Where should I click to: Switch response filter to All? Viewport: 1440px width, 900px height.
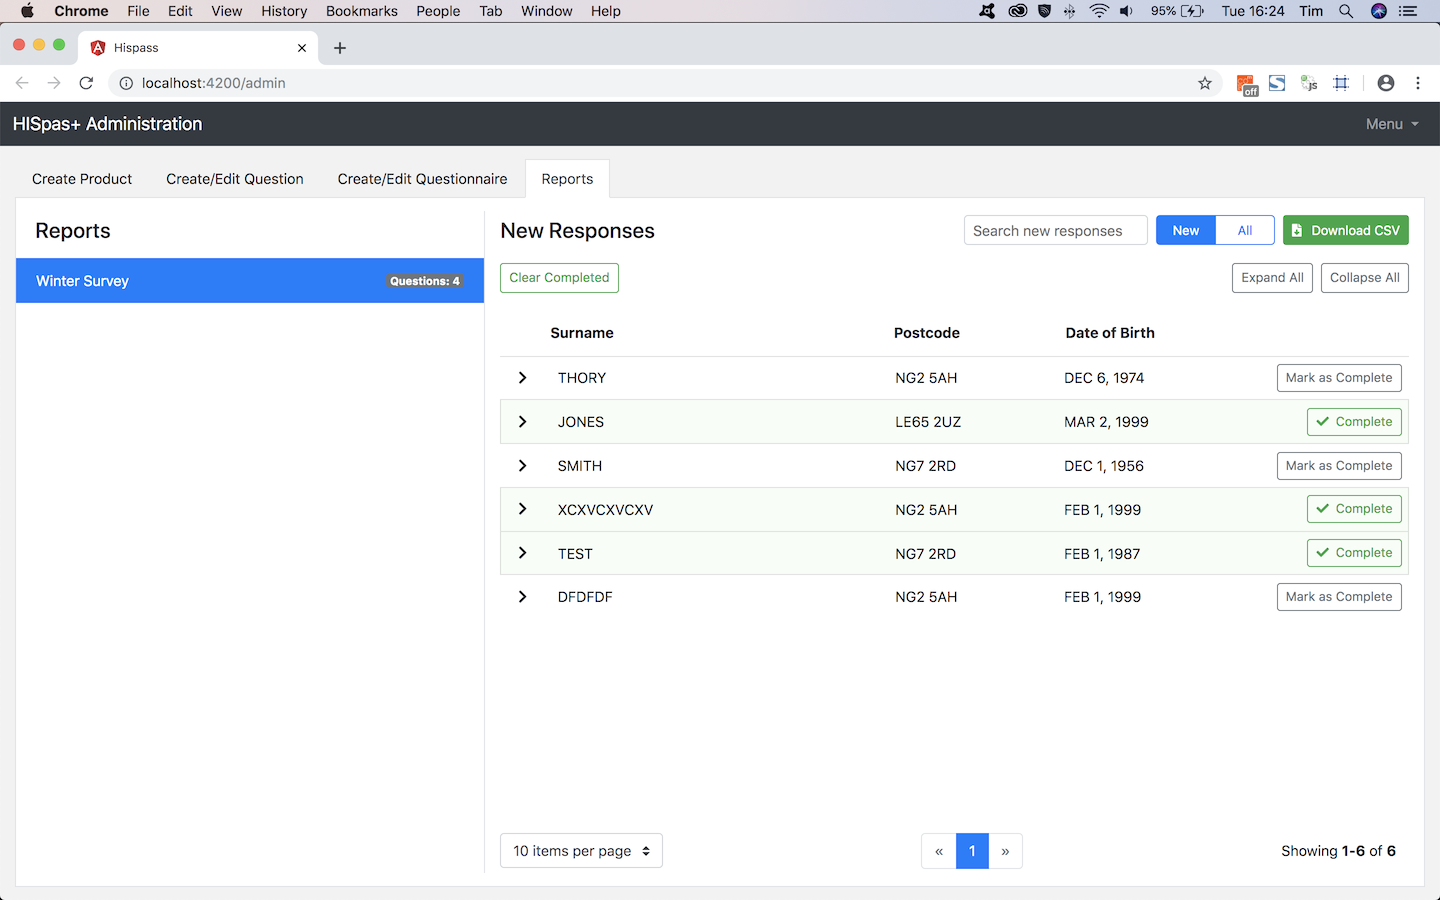1244,231
